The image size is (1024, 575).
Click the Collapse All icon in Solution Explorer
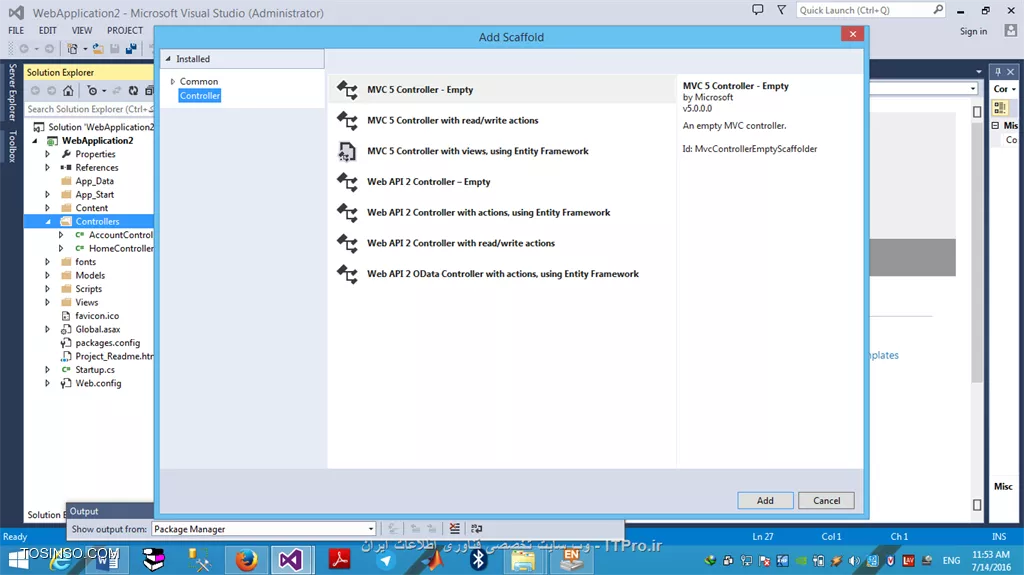149,91
